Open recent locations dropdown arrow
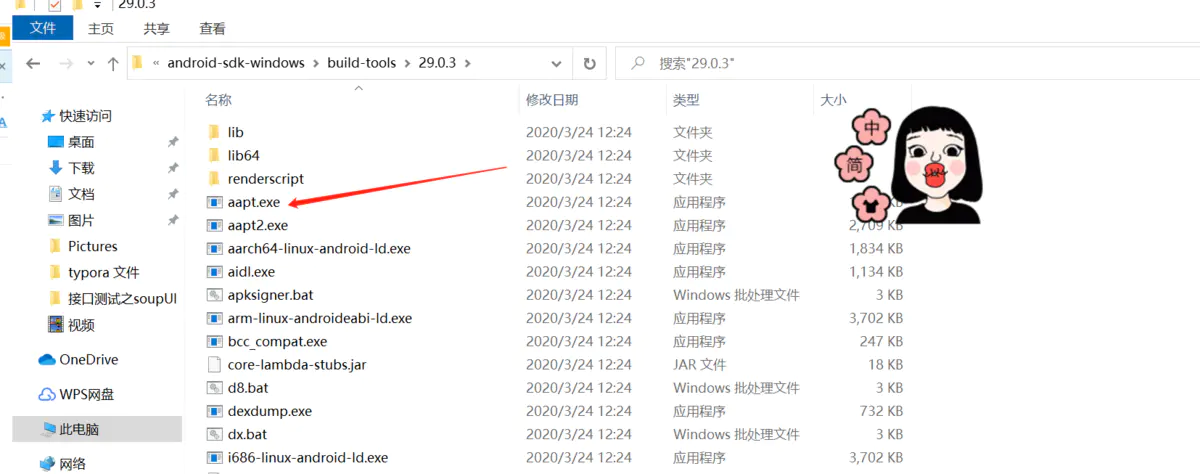Screen dimensions: 1200x474 [90, 63]
